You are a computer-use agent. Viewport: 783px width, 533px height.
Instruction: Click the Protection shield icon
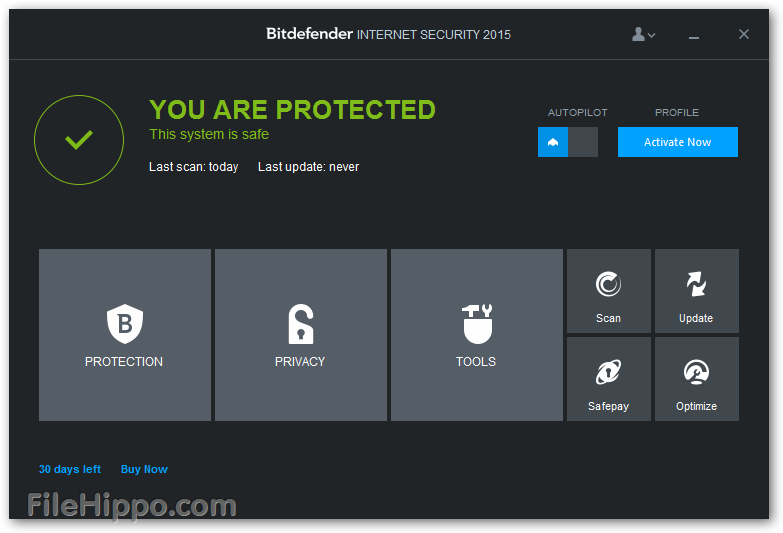pos(125,324)
